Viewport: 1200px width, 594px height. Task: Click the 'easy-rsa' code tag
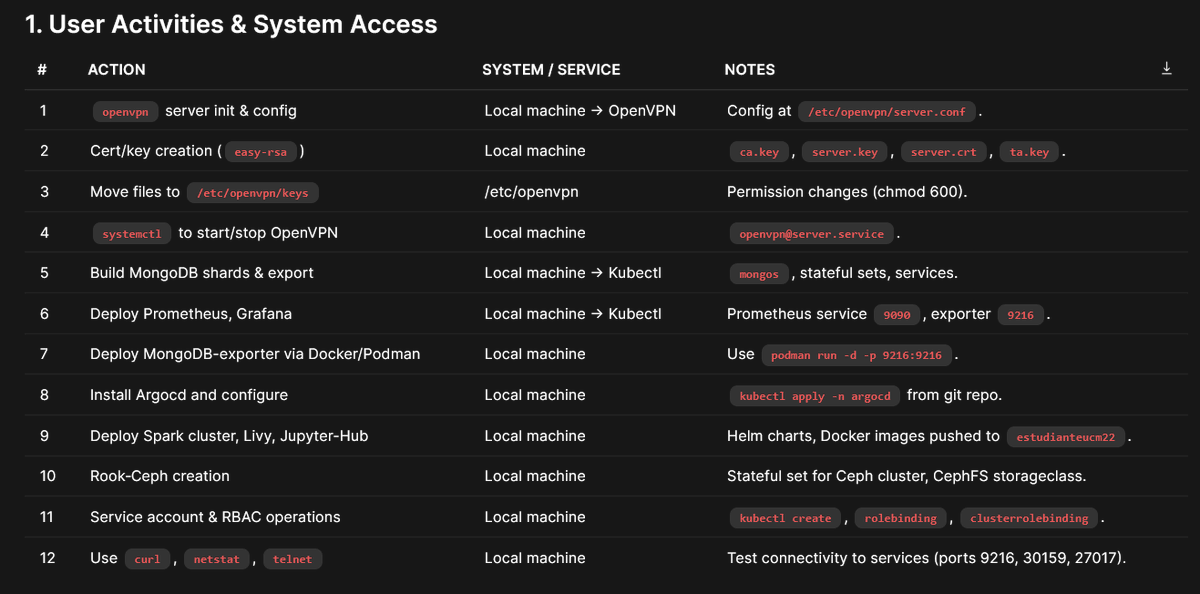click(x=260, y=152)
